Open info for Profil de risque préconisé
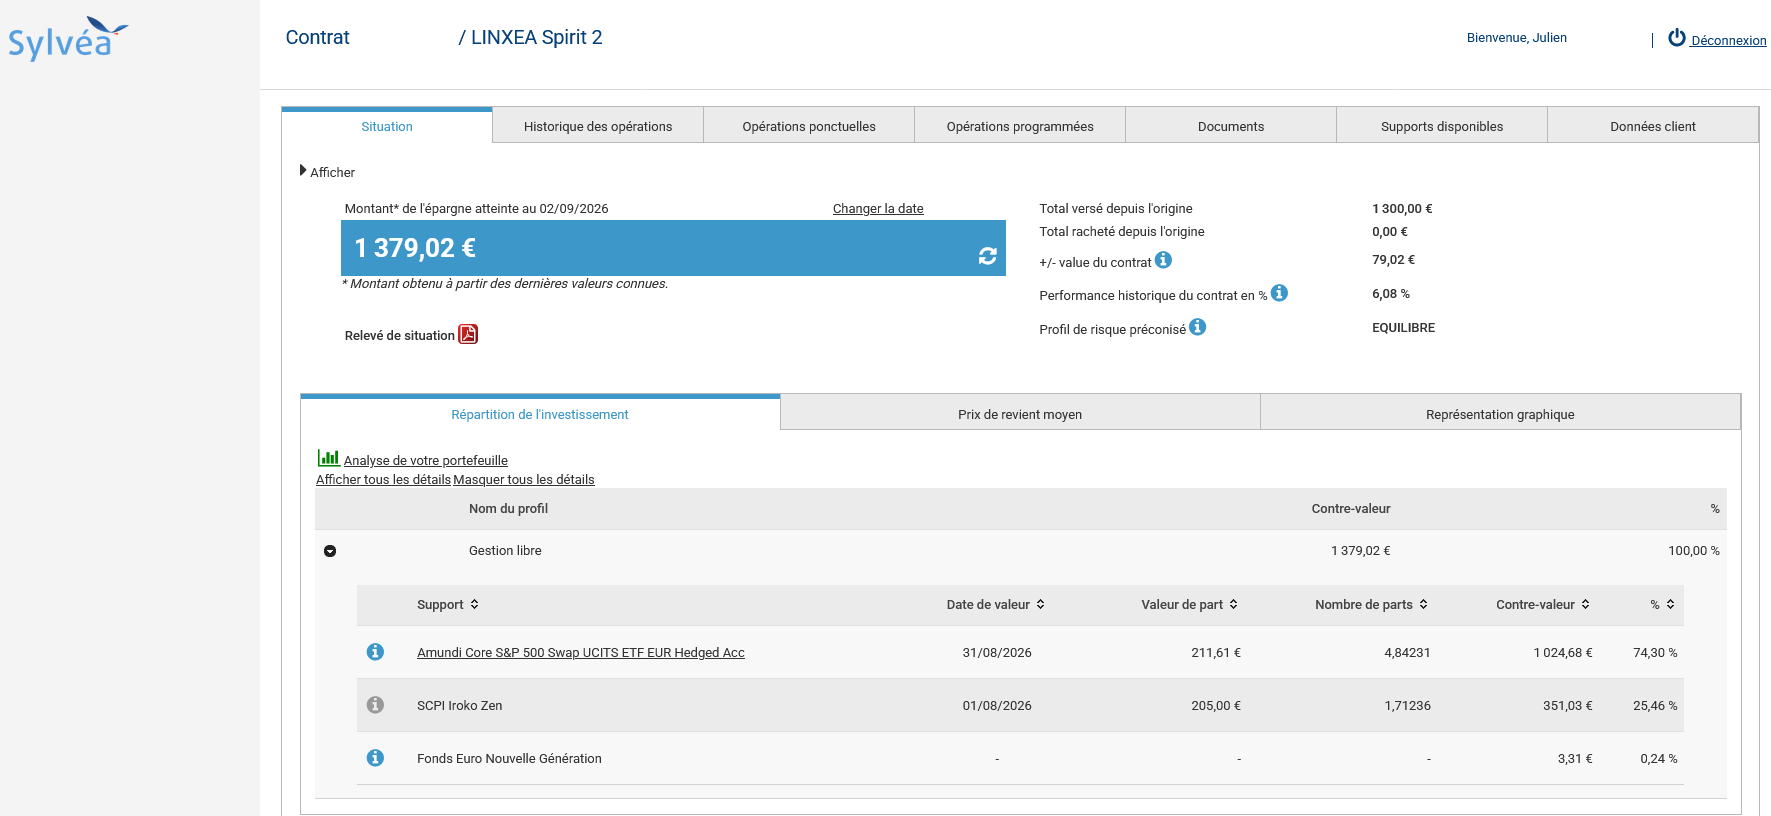The height and width of the screenshot is (816, 1771). pos(1197,327)
